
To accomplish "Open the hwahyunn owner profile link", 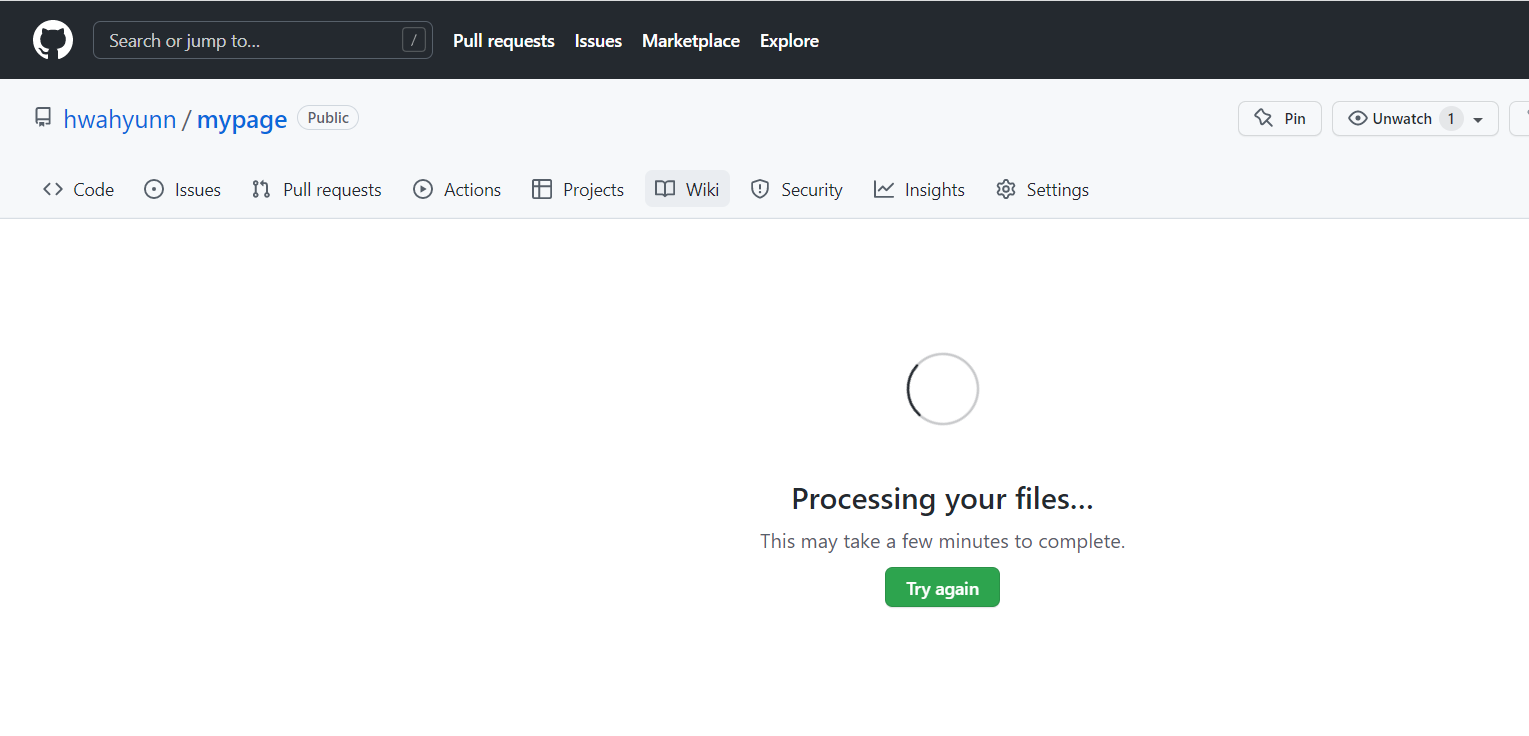I will pyautogui.click(x=120, y=120).
